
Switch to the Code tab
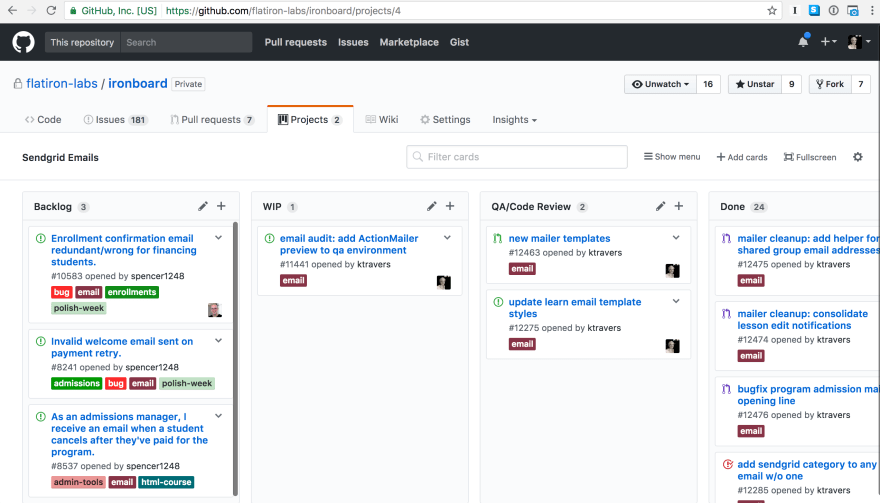tap(43, 120)
